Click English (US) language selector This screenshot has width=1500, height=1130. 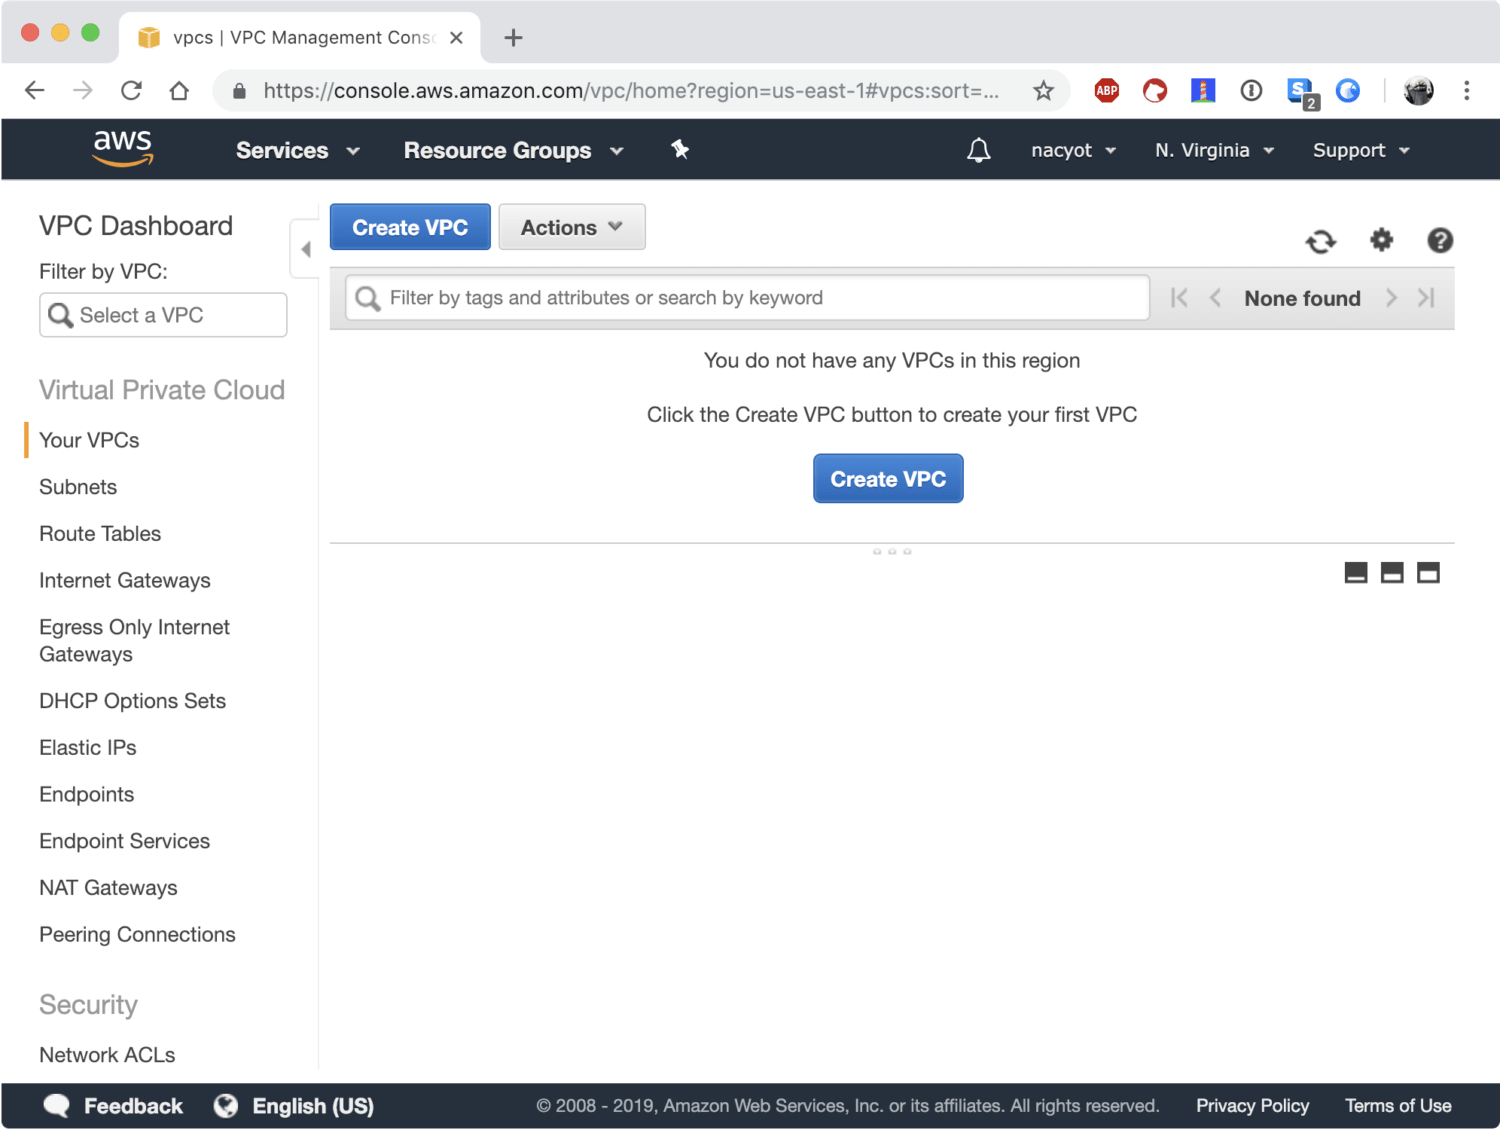[x=313, y=1106]
